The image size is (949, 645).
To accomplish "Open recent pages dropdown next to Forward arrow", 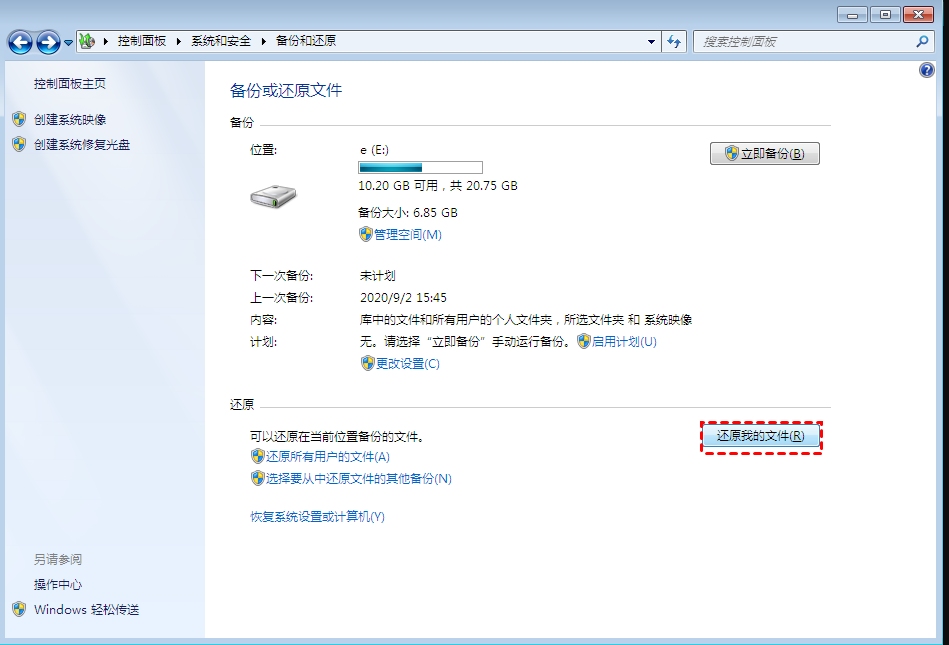I will tap(68, 43).
